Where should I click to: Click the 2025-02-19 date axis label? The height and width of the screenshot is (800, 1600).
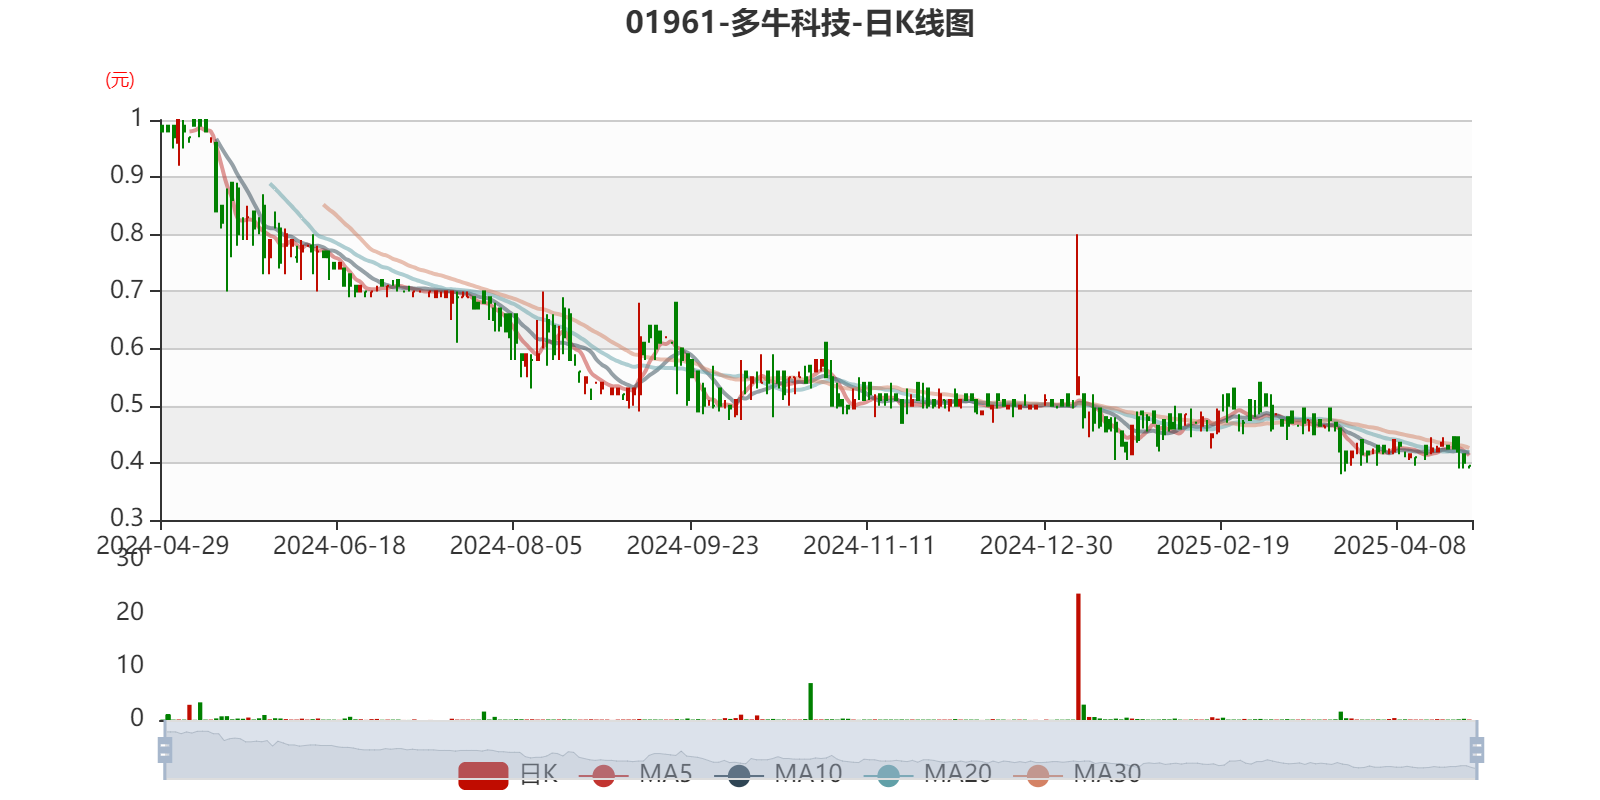(1223, 545)
